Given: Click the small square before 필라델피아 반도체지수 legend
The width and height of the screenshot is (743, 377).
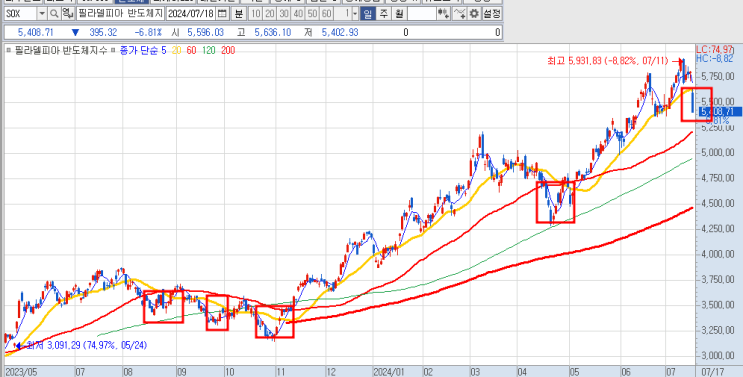Looking at the screenshot, I should click(x=8, y=50).
